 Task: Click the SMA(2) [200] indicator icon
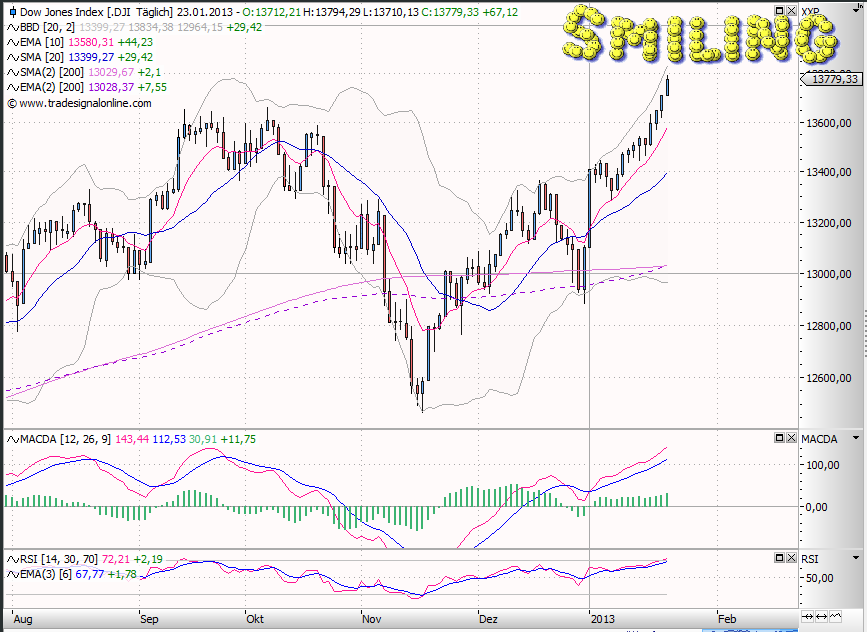(12, 72)
